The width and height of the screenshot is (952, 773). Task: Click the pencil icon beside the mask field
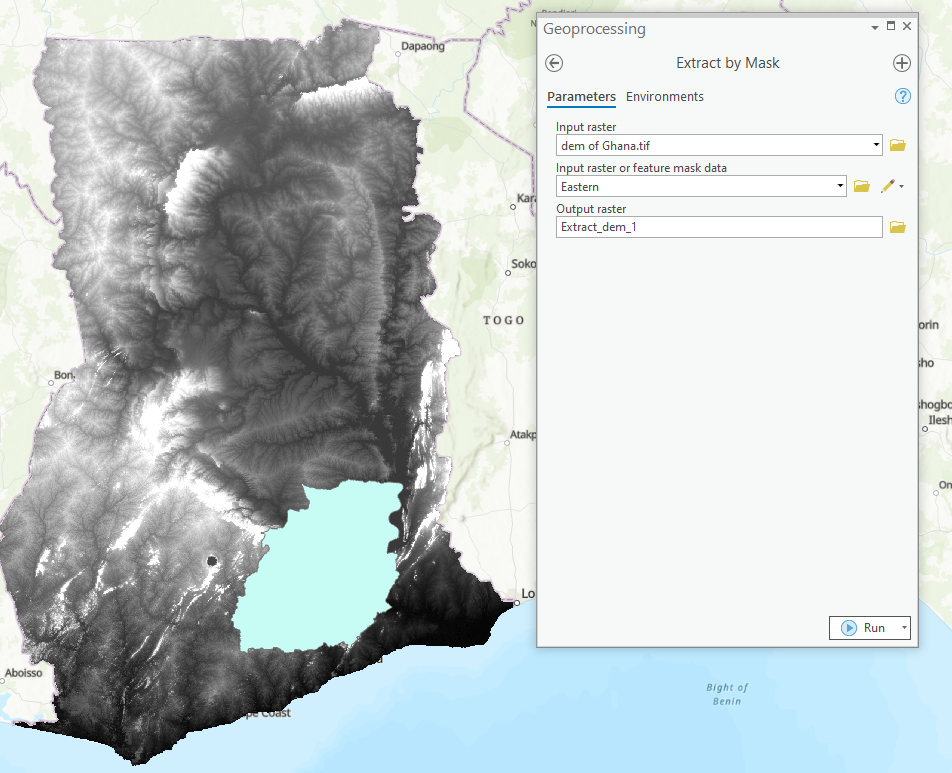(x=886, y=186)
